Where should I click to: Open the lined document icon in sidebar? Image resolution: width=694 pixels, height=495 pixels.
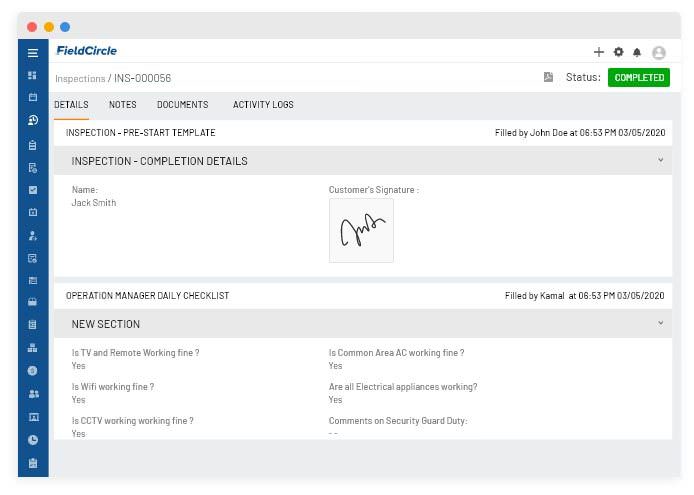coord(32,325)
